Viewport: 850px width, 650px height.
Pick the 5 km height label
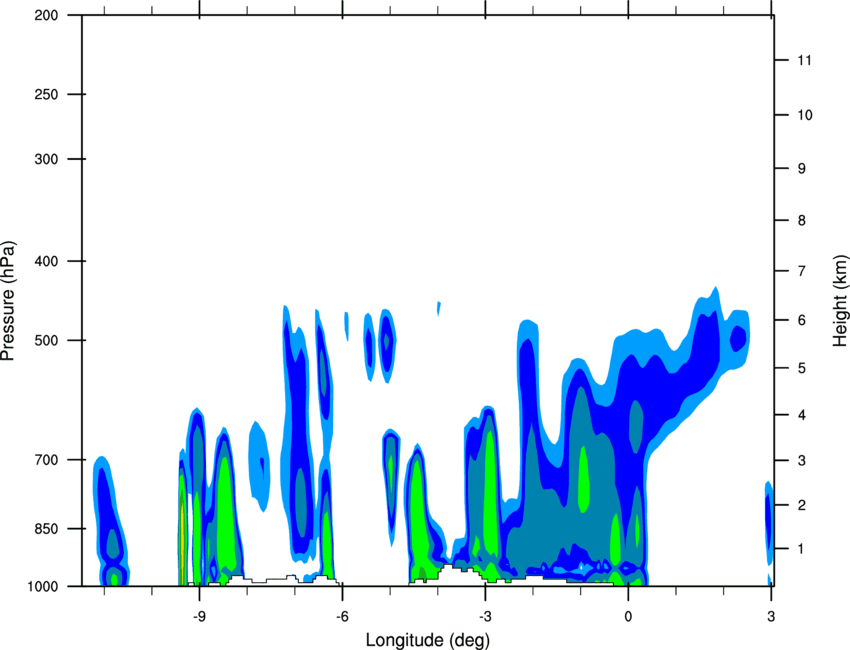[x=802, y=368]
